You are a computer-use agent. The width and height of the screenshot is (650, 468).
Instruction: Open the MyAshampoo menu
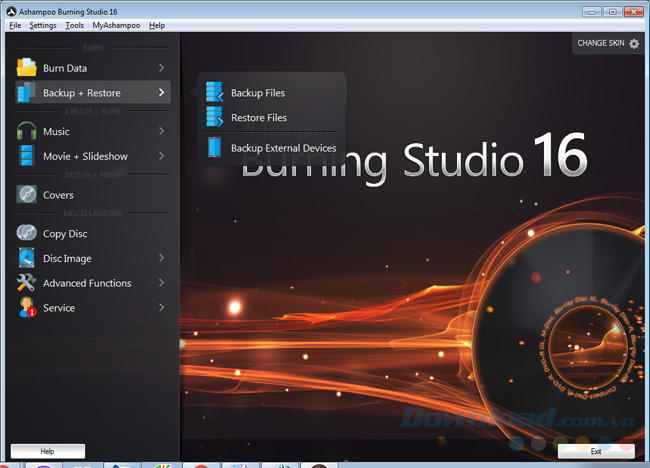click(114, 25)
